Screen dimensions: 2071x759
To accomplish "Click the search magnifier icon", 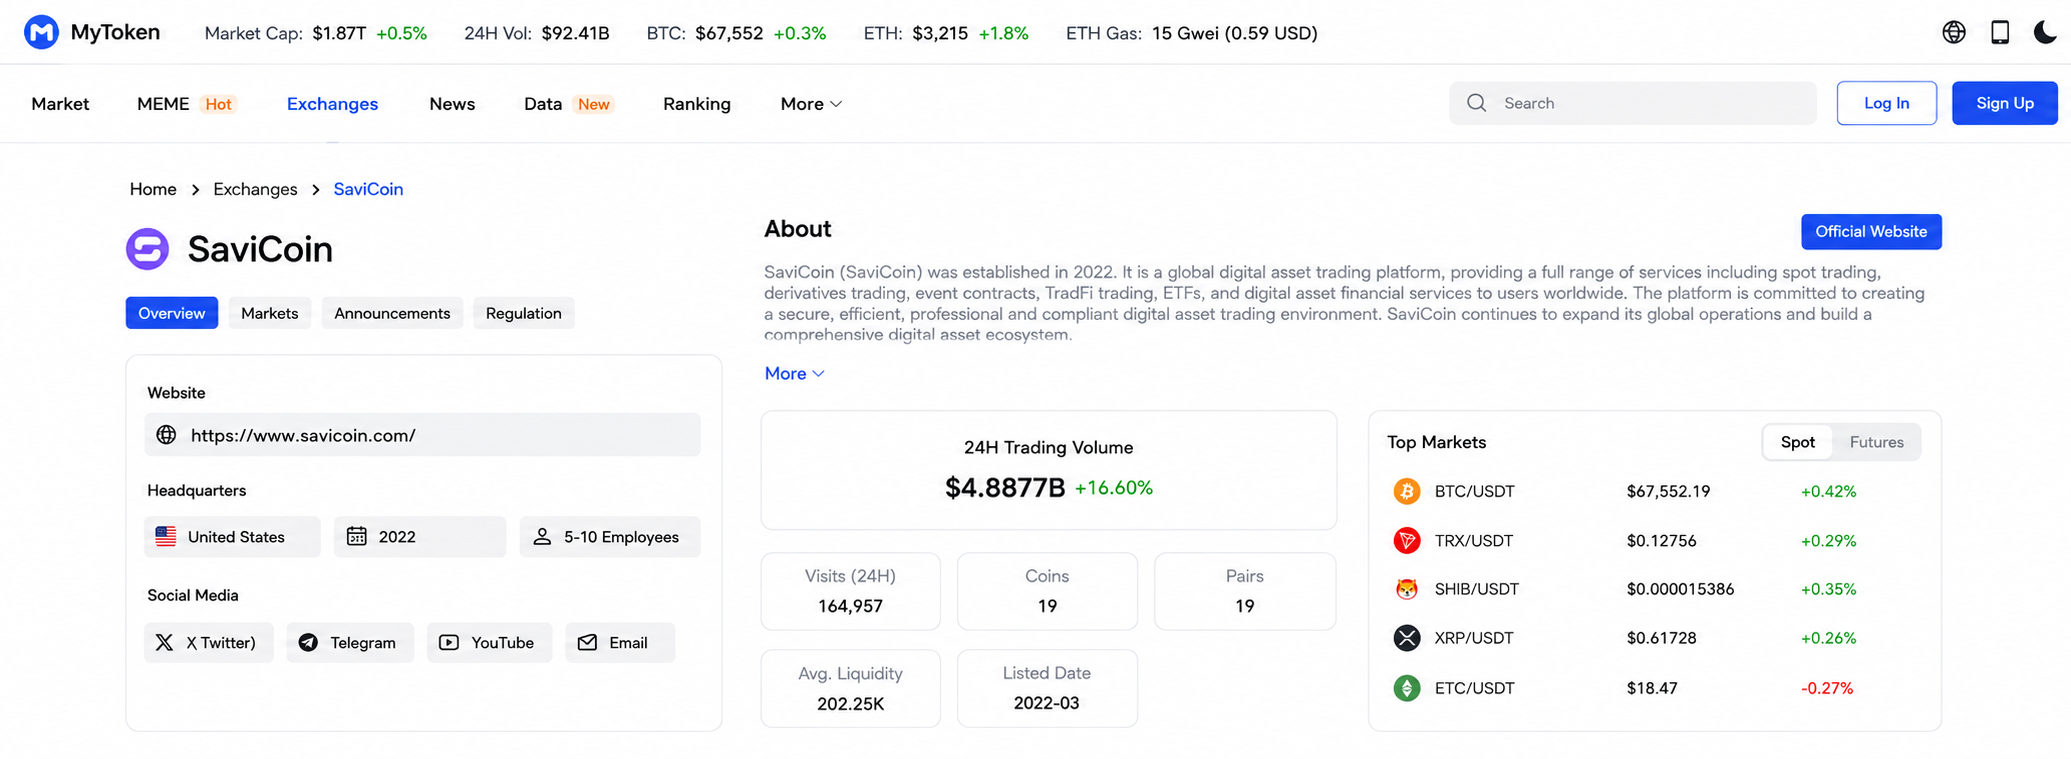I will pos(1476,103).
